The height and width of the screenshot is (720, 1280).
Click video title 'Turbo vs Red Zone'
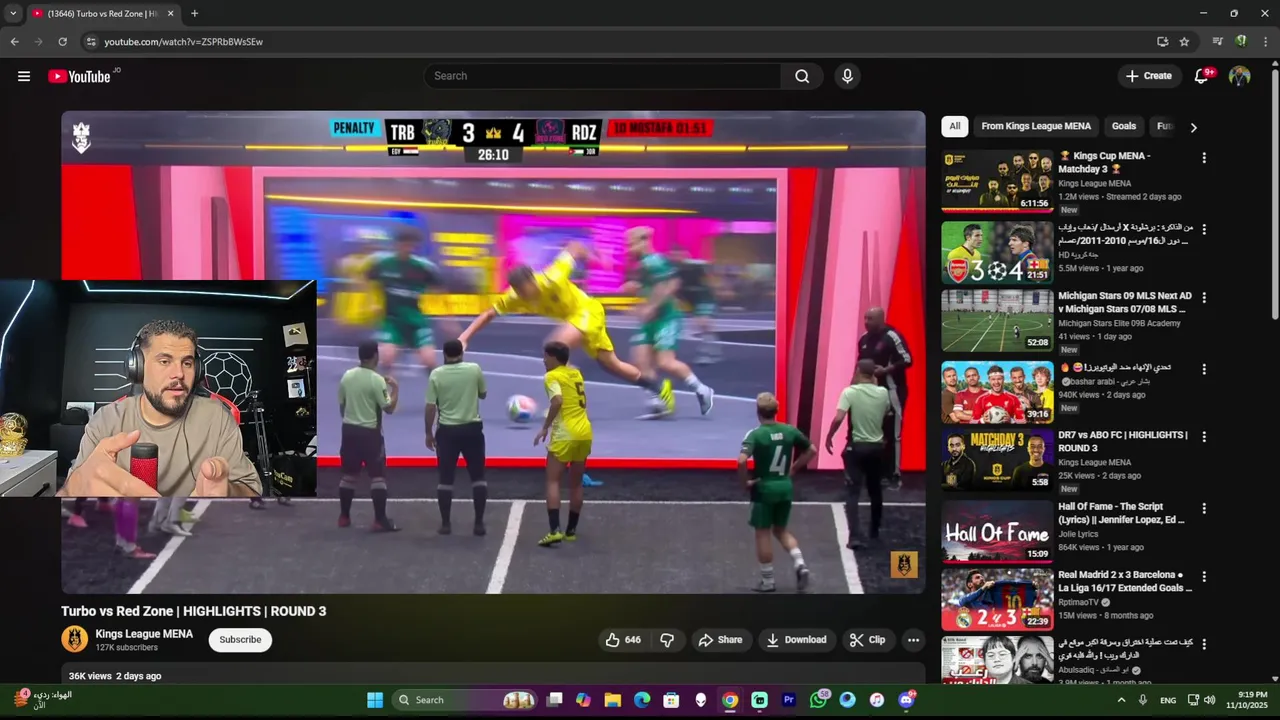pyautogui.click(x=194, y=611)
